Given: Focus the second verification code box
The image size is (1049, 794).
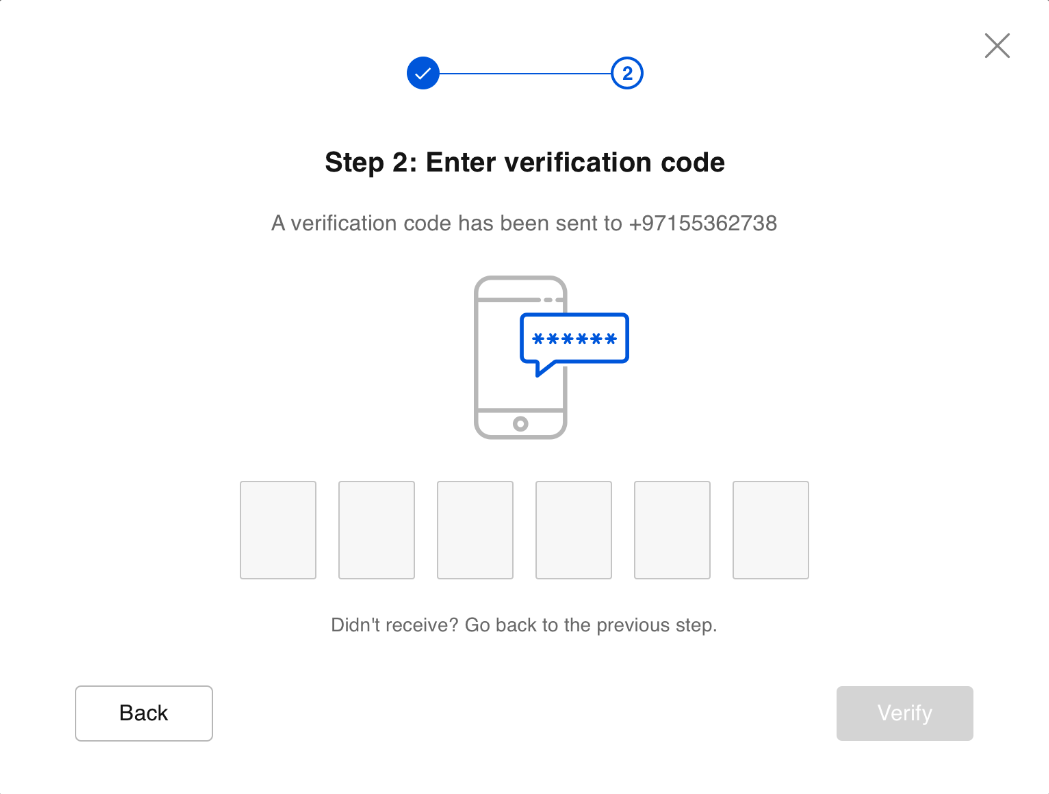Looking at the screenshot, I should pos(376,530).
